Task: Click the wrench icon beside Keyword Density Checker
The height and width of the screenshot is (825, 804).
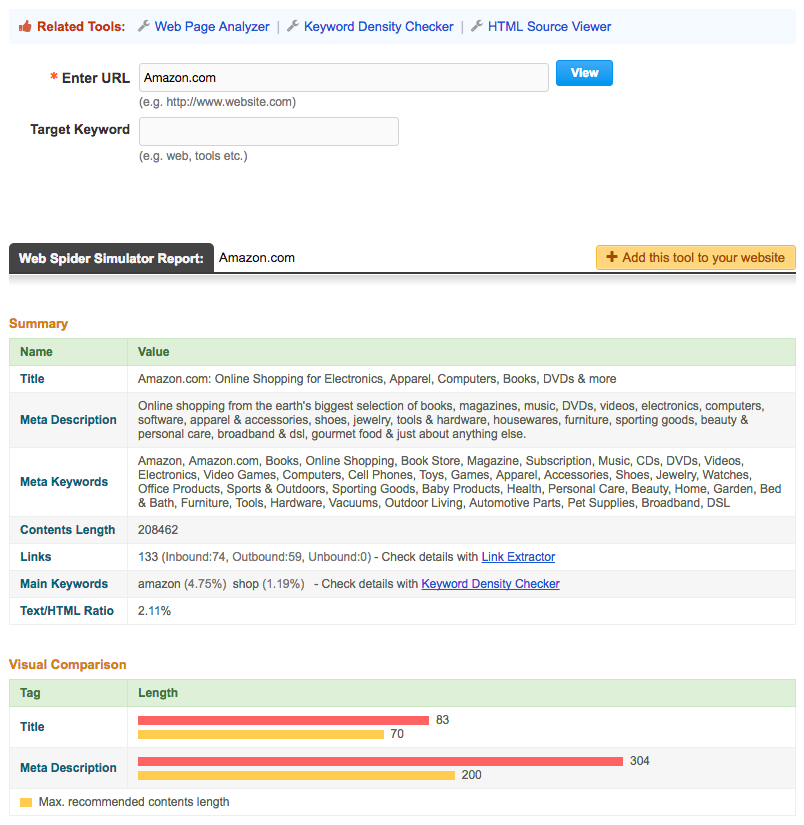Action: (293, 27)
